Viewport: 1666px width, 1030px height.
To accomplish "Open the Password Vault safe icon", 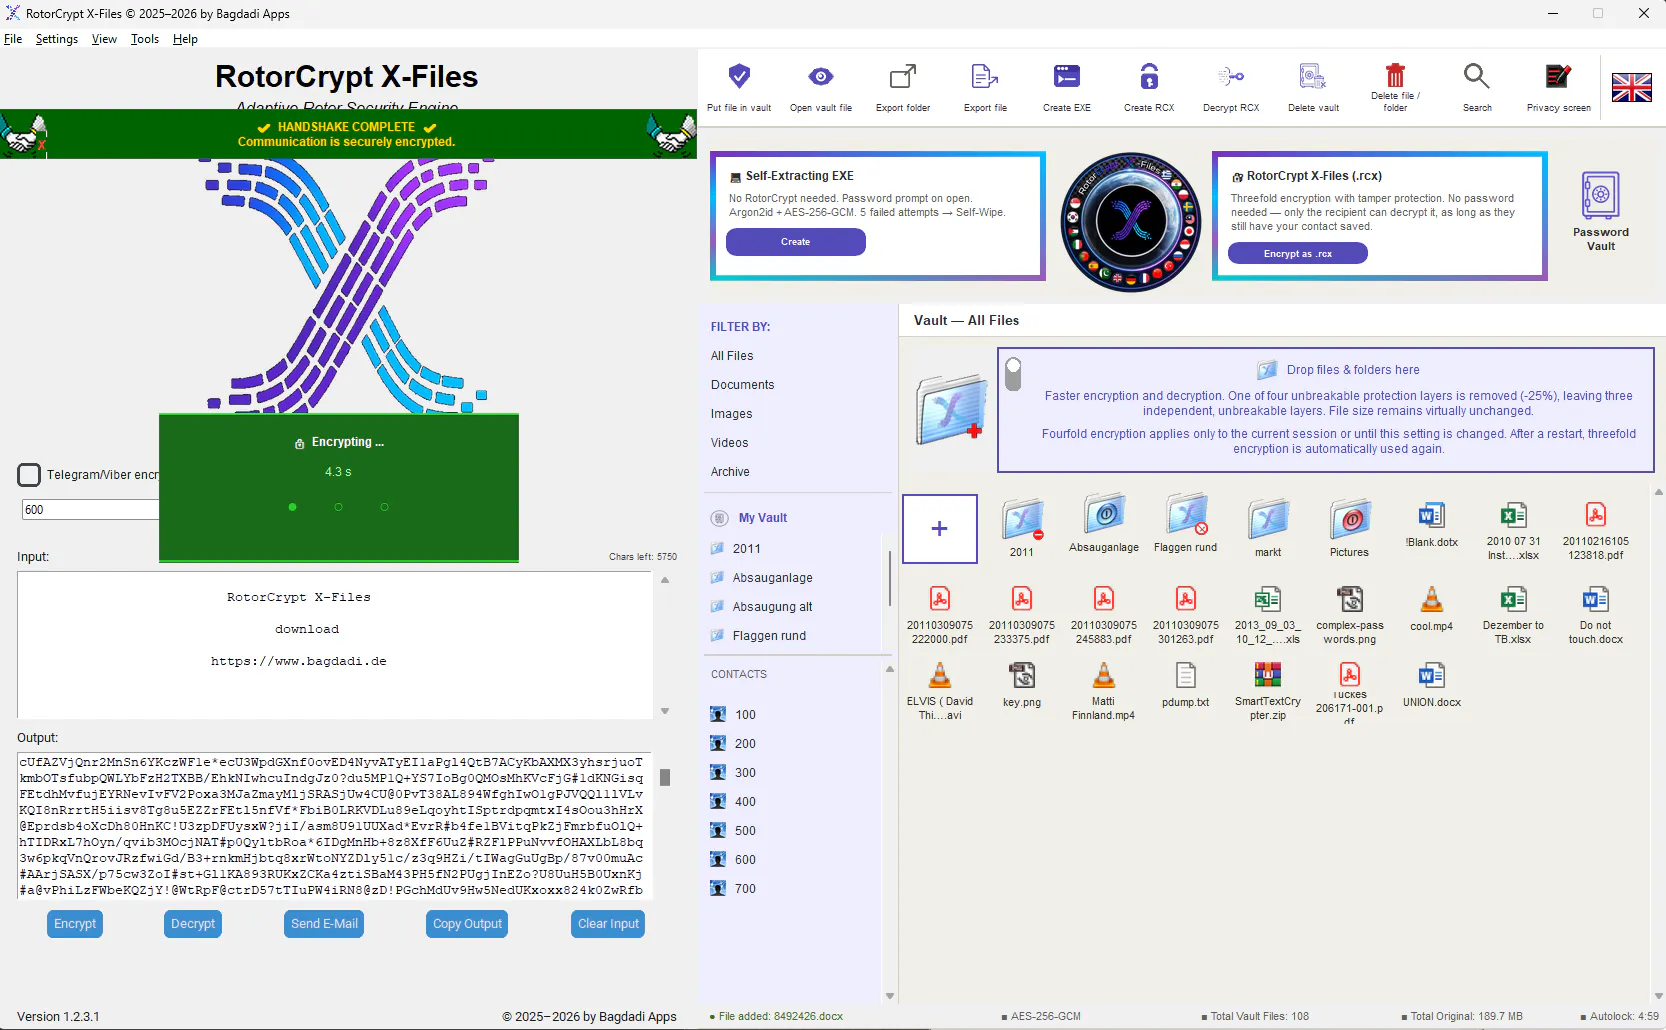I will (1601, 195).
